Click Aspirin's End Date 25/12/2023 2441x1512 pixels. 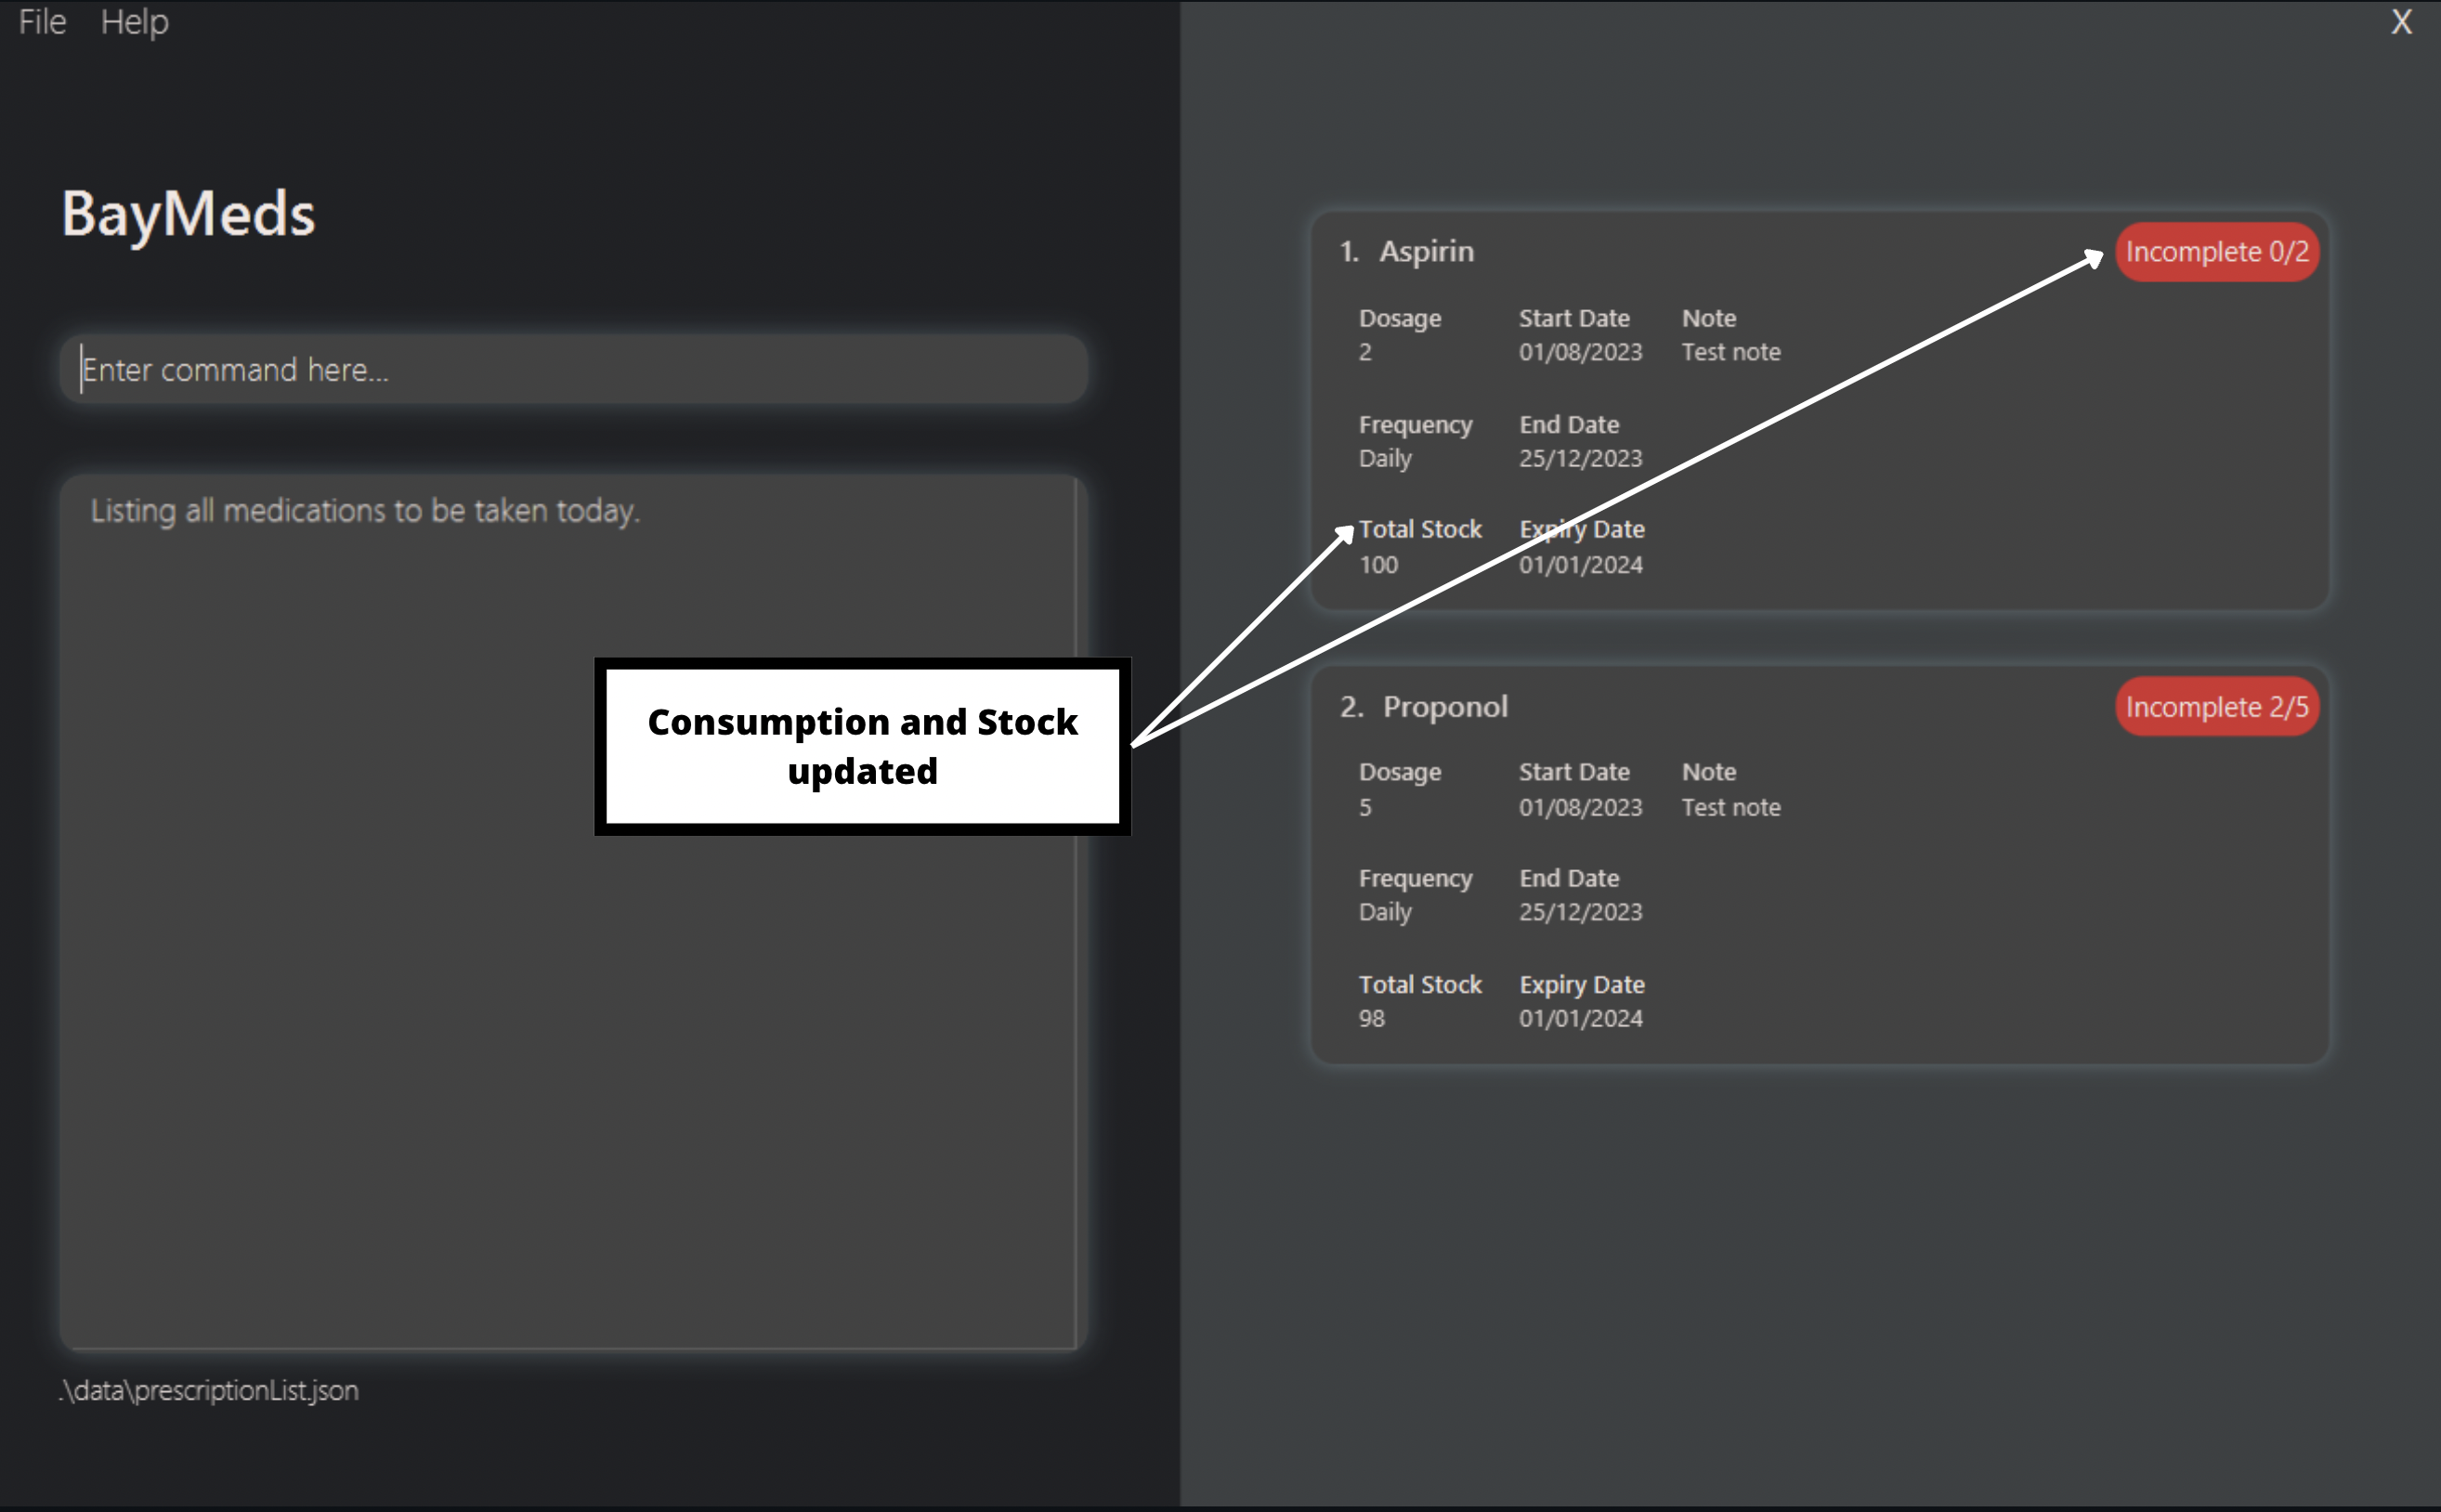click(x=1580, y=458)
